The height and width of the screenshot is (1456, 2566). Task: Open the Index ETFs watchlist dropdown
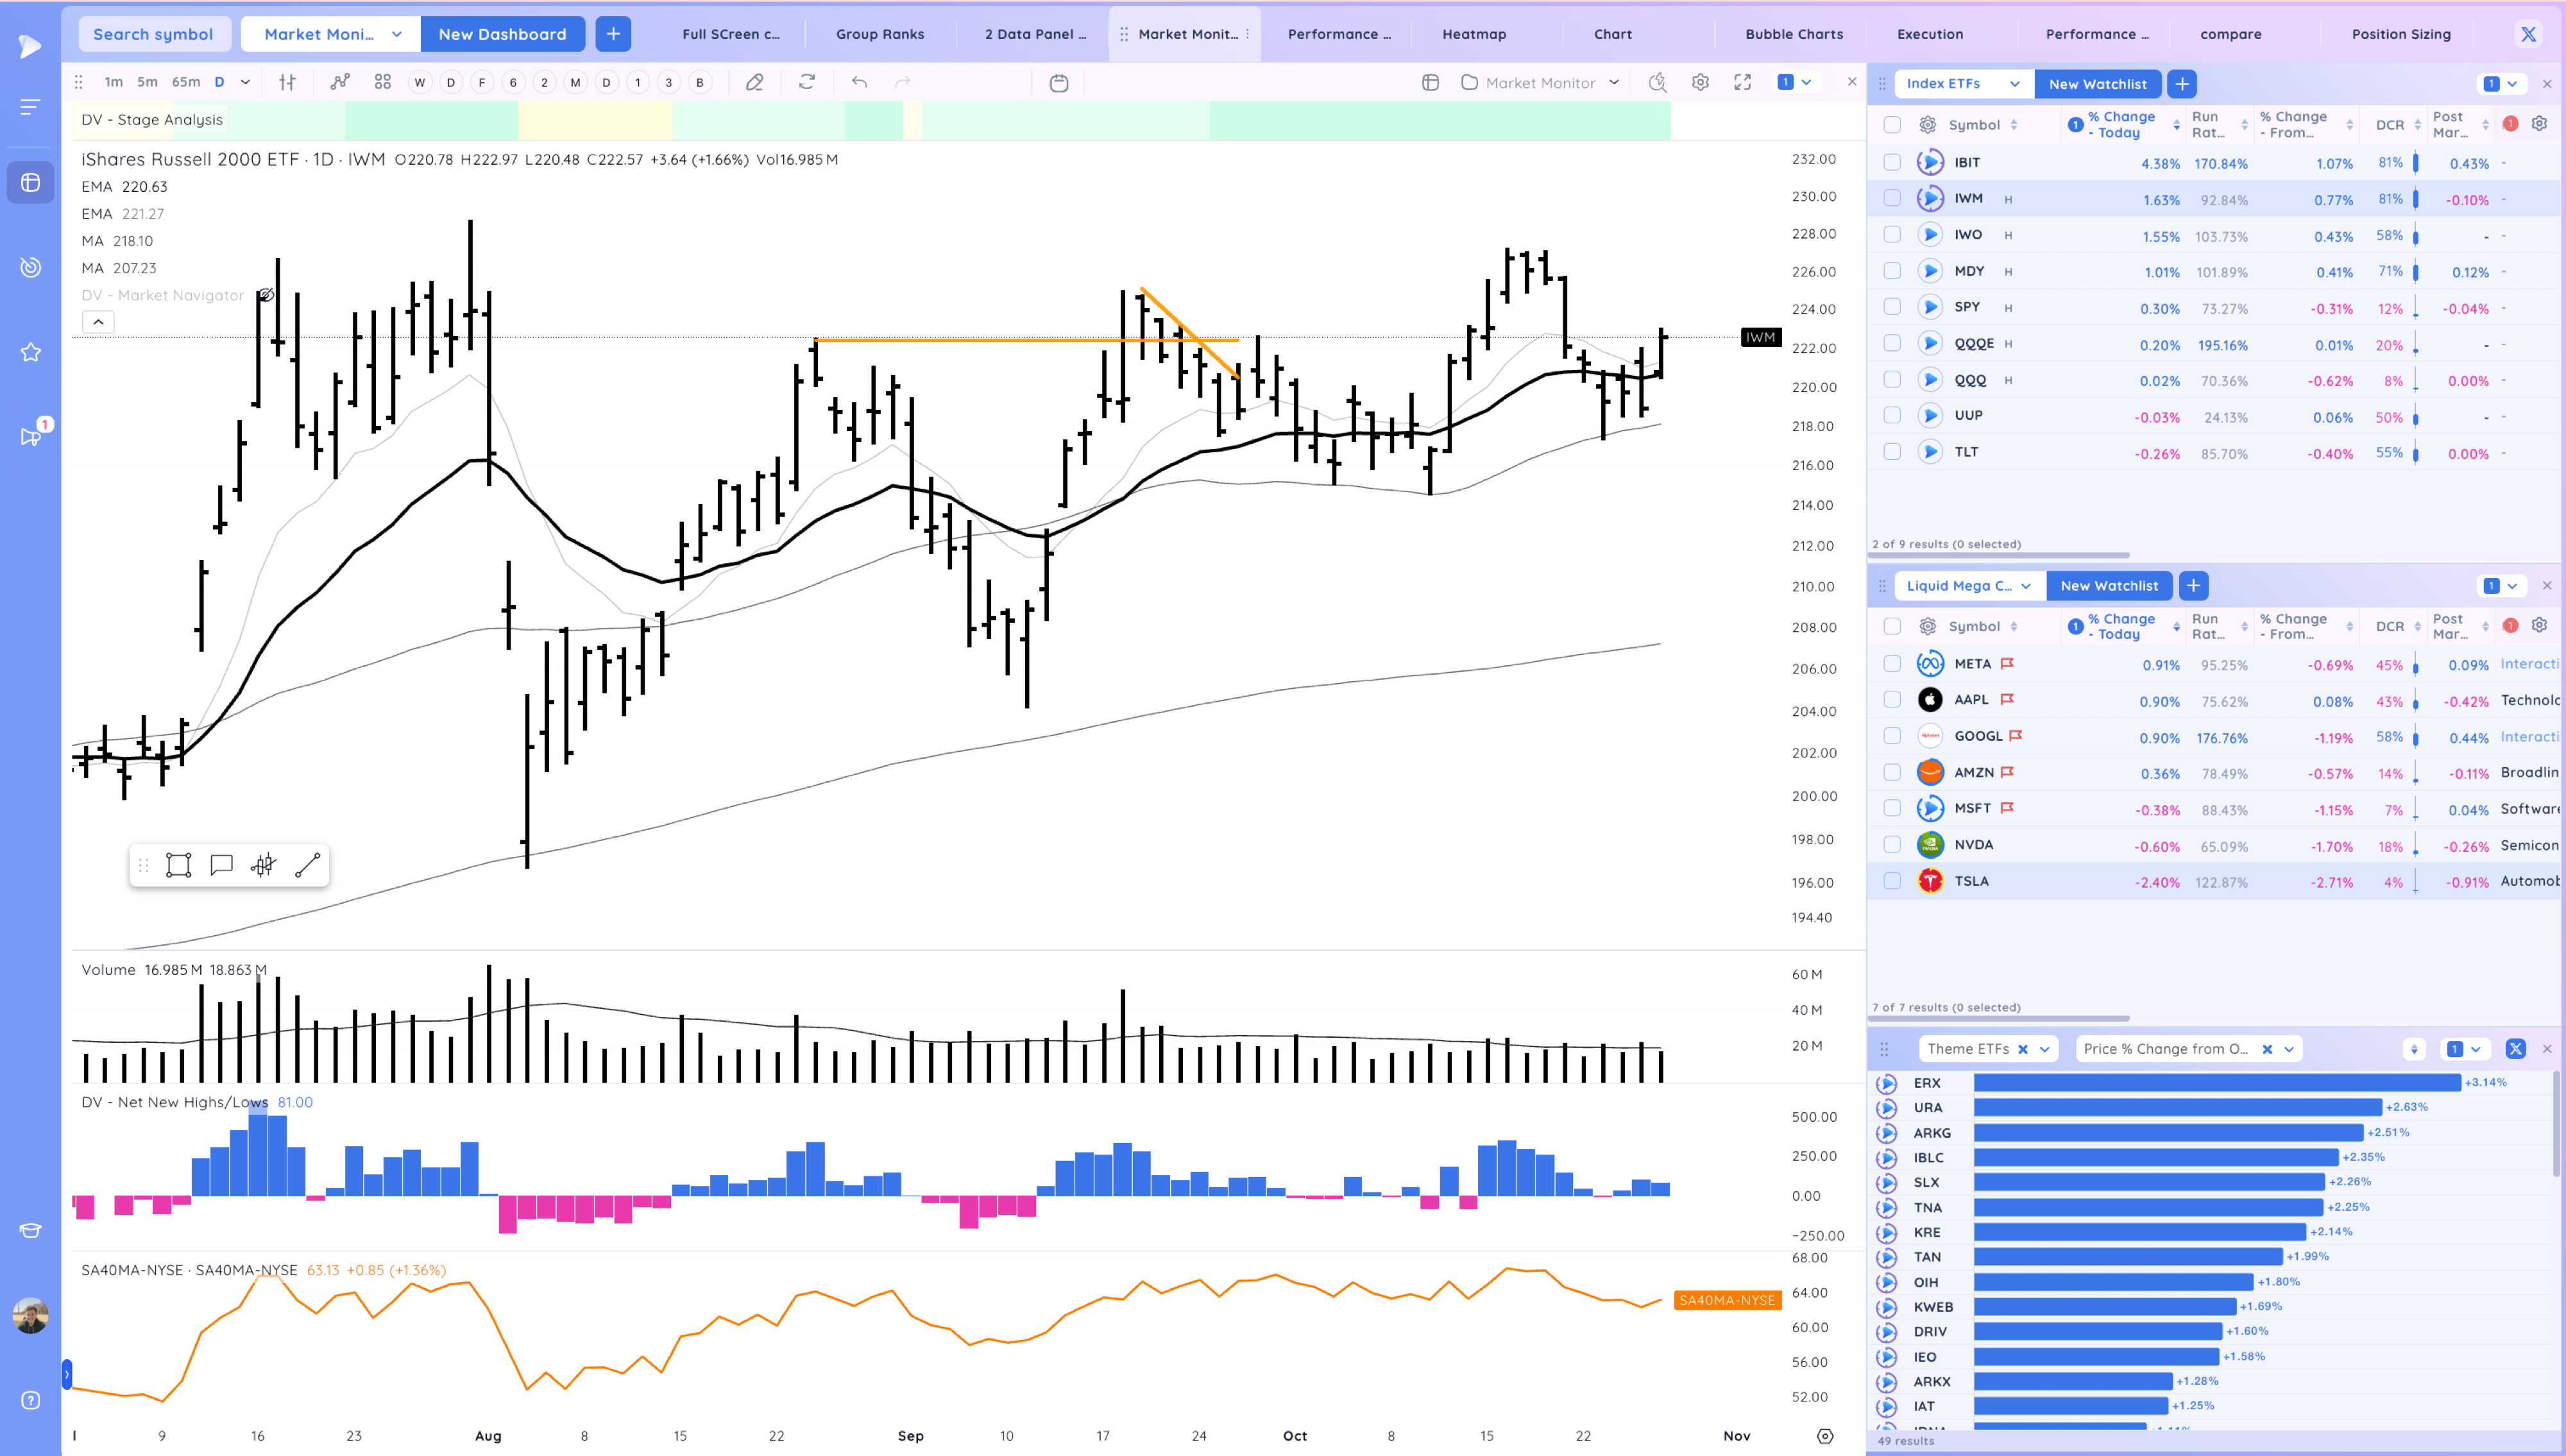pos(2014,84)
